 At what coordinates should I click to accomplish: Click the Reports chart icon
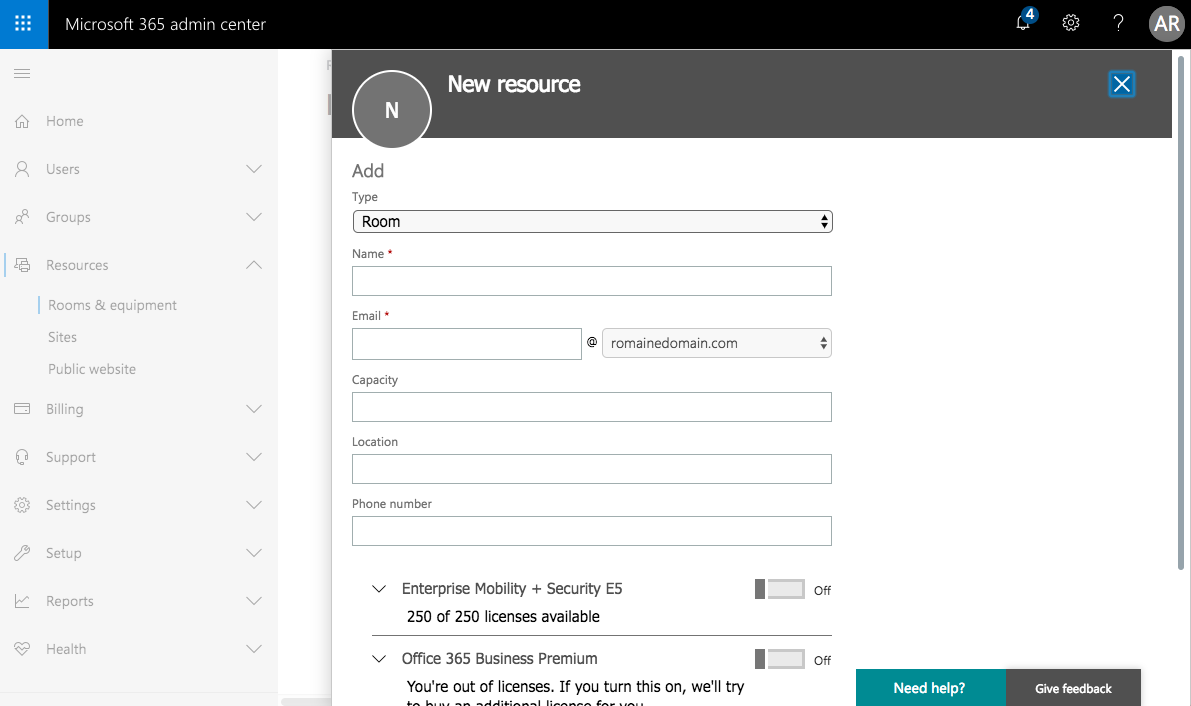point(22,601)
